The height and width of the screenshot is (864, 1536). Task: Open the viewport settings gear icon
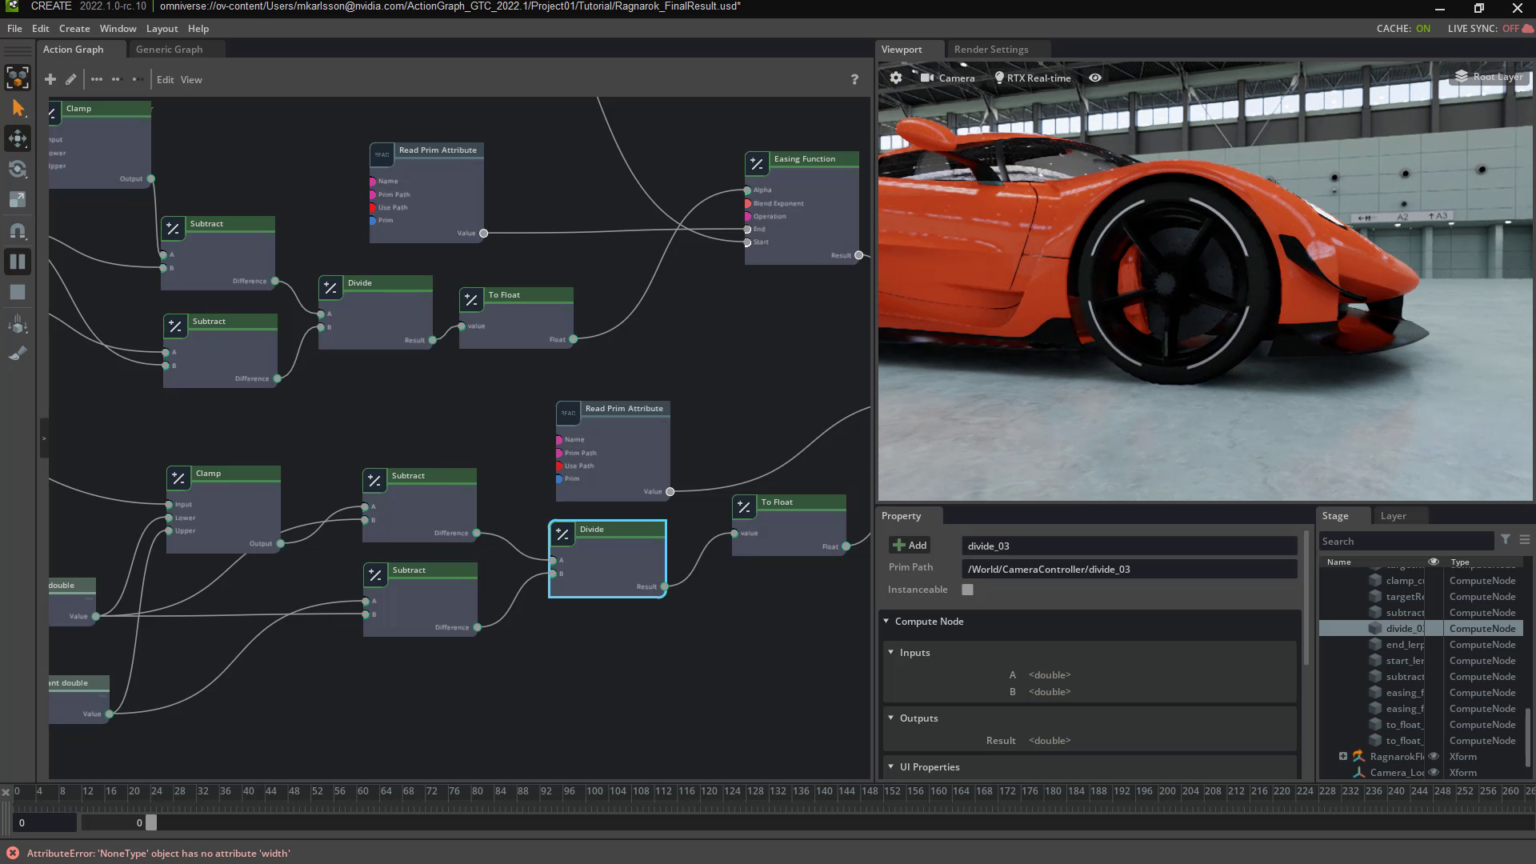coord(895,77)
